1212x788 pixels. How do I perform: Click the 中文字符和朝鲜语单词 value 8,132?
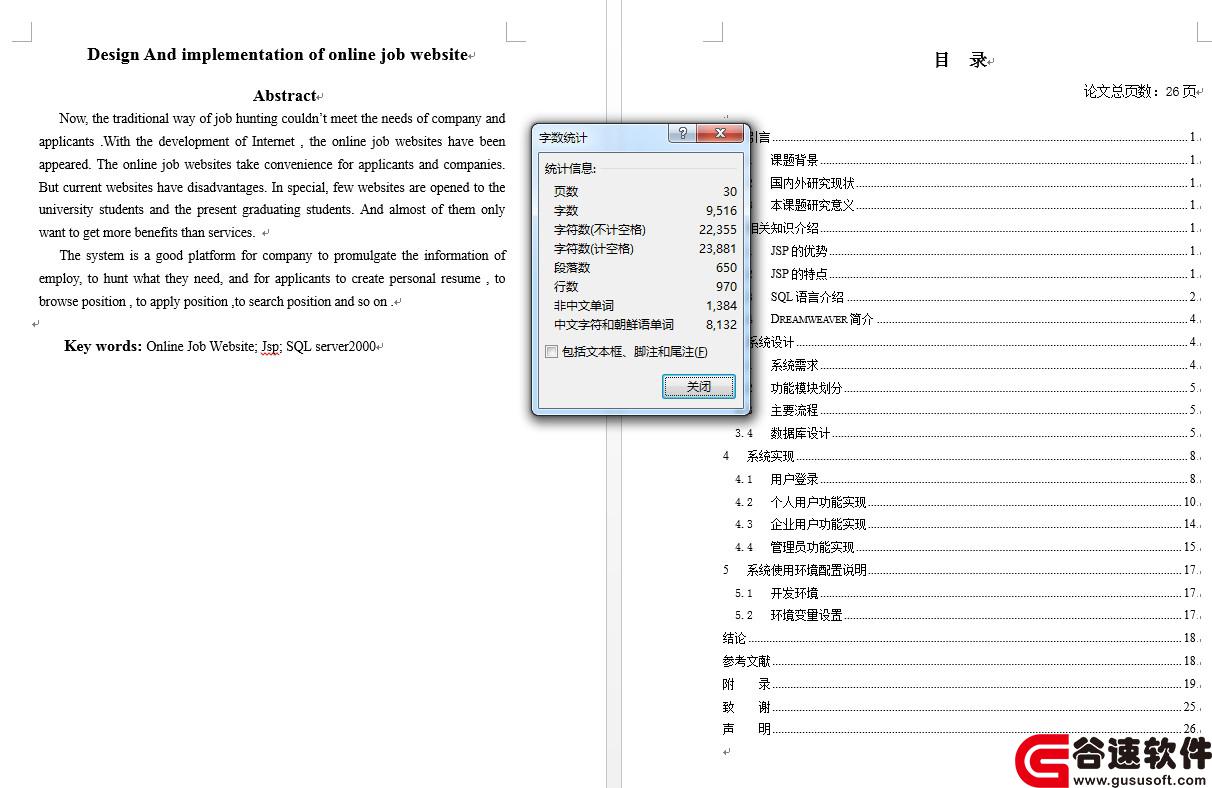(x=721, y=324)
